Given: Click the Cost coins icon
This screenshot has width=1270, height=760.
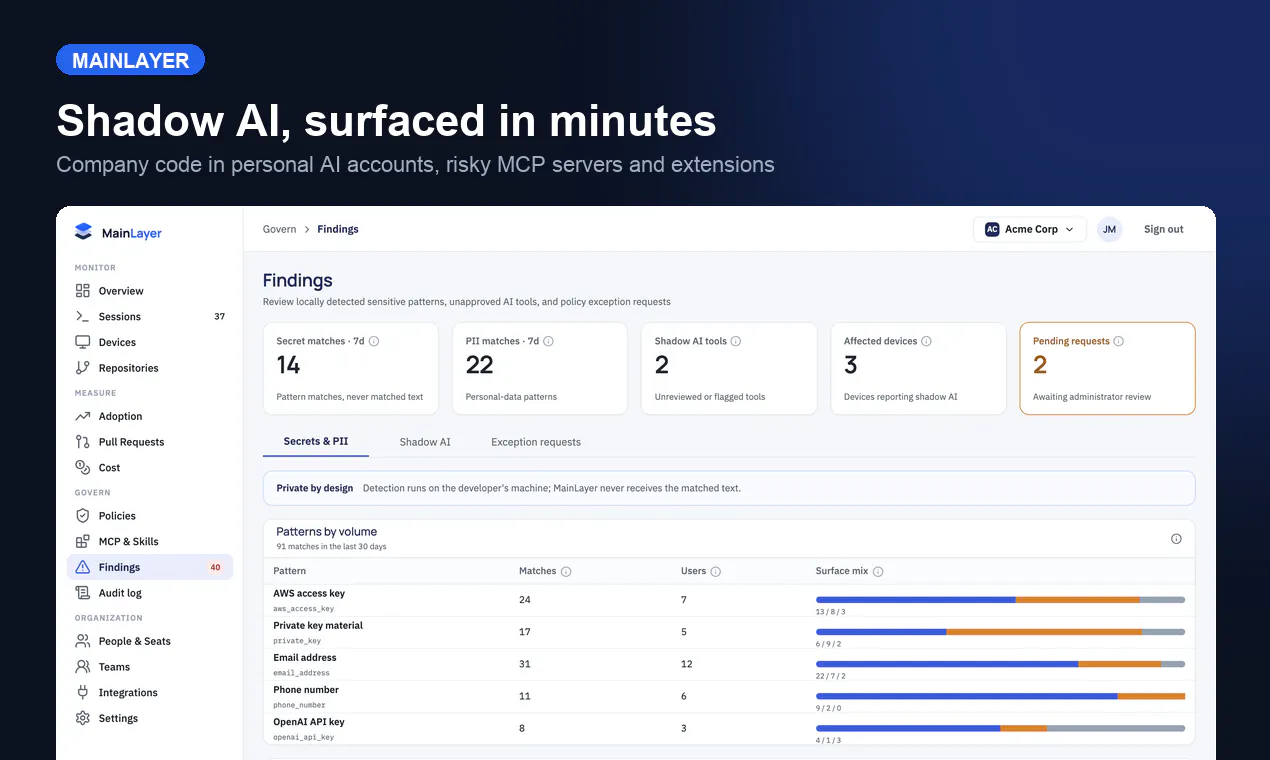Looking at the screenshot, I should 83,467.
